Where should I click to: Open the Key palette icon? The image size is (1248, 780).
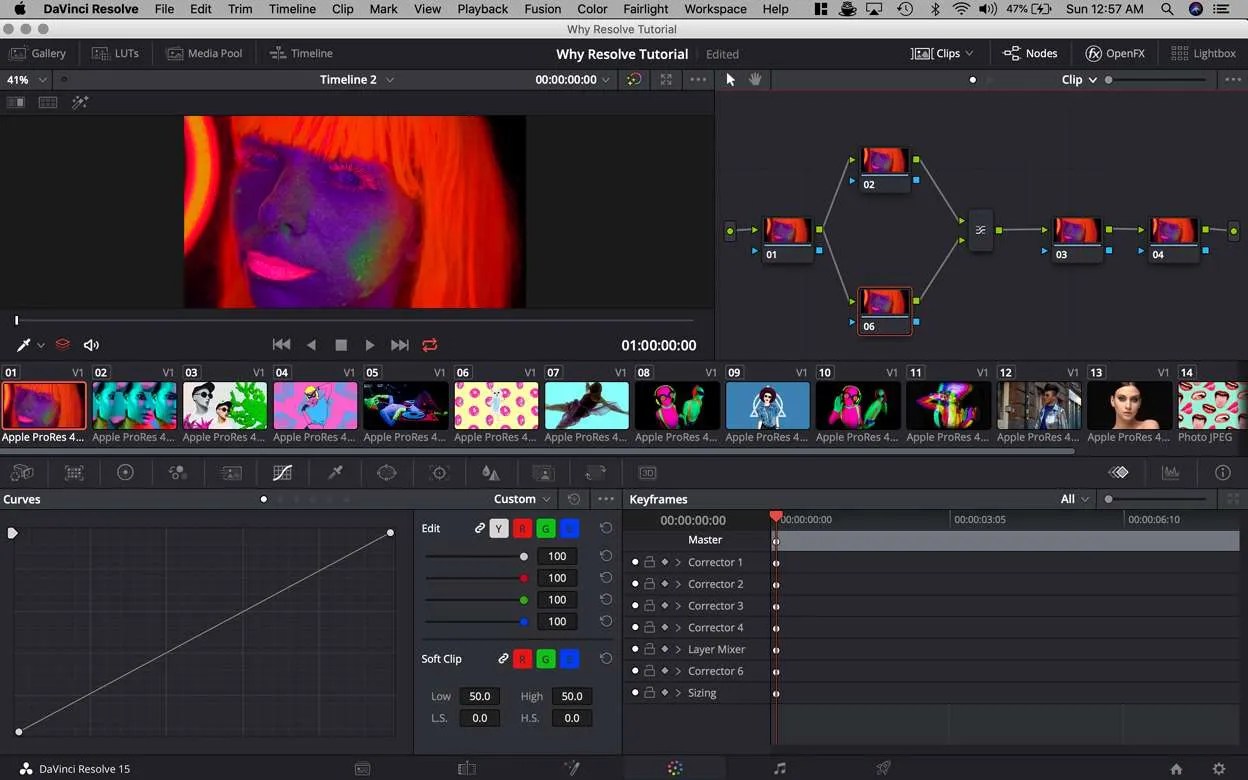pos(543,473)
